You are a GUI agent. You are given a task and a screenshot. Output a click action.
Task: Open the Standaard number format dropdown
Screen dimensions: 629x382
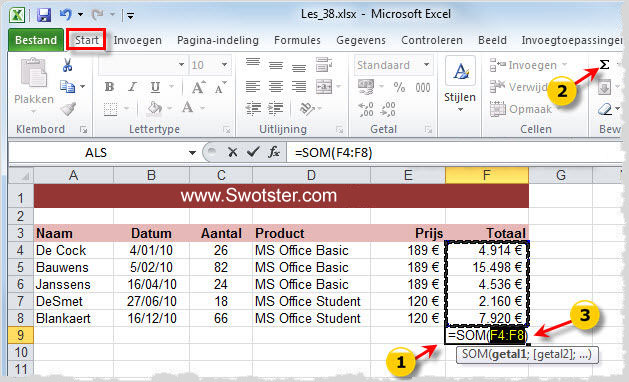426,65
